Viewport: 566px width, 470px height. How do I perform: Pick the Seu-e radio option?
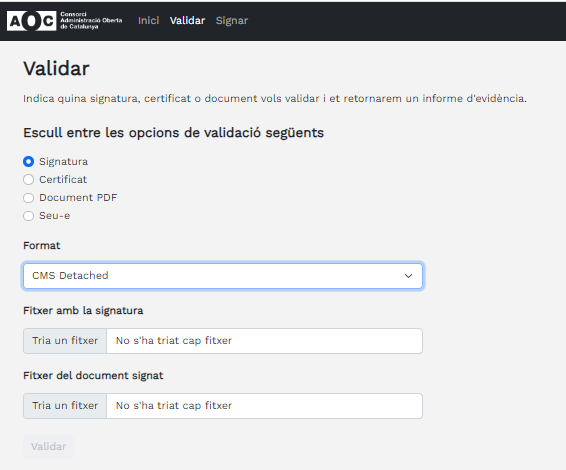tap(29, 216)
